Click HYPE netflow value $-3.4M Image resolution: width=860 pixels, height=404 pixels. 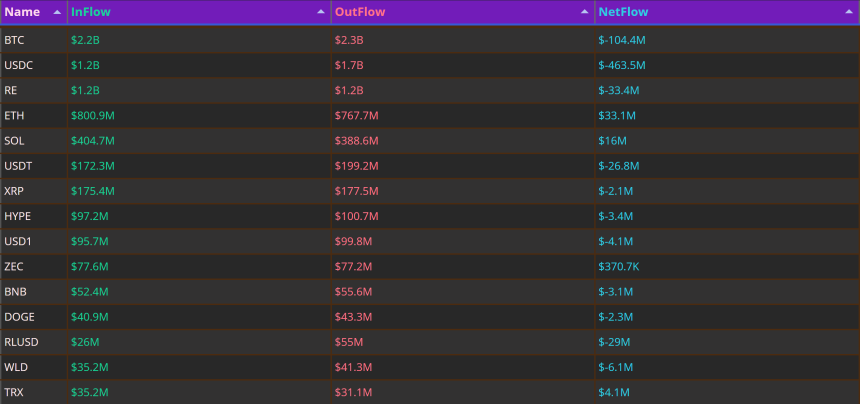click(616, 217)
